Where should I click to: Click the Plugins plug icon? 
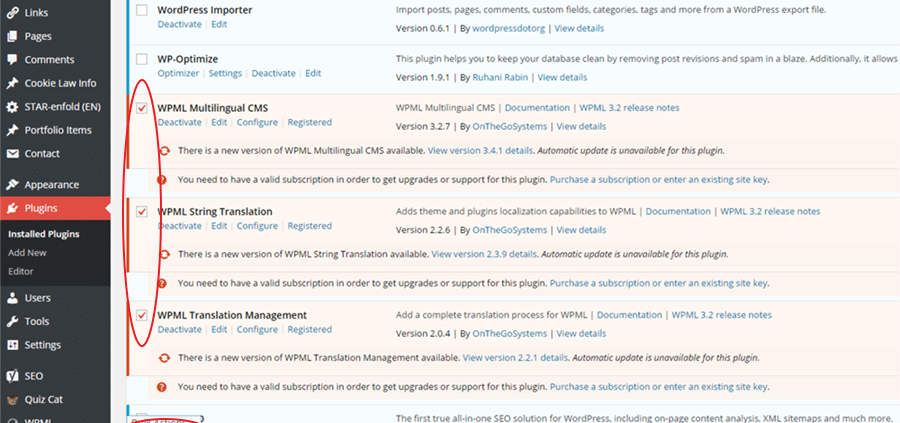point(12,208)
